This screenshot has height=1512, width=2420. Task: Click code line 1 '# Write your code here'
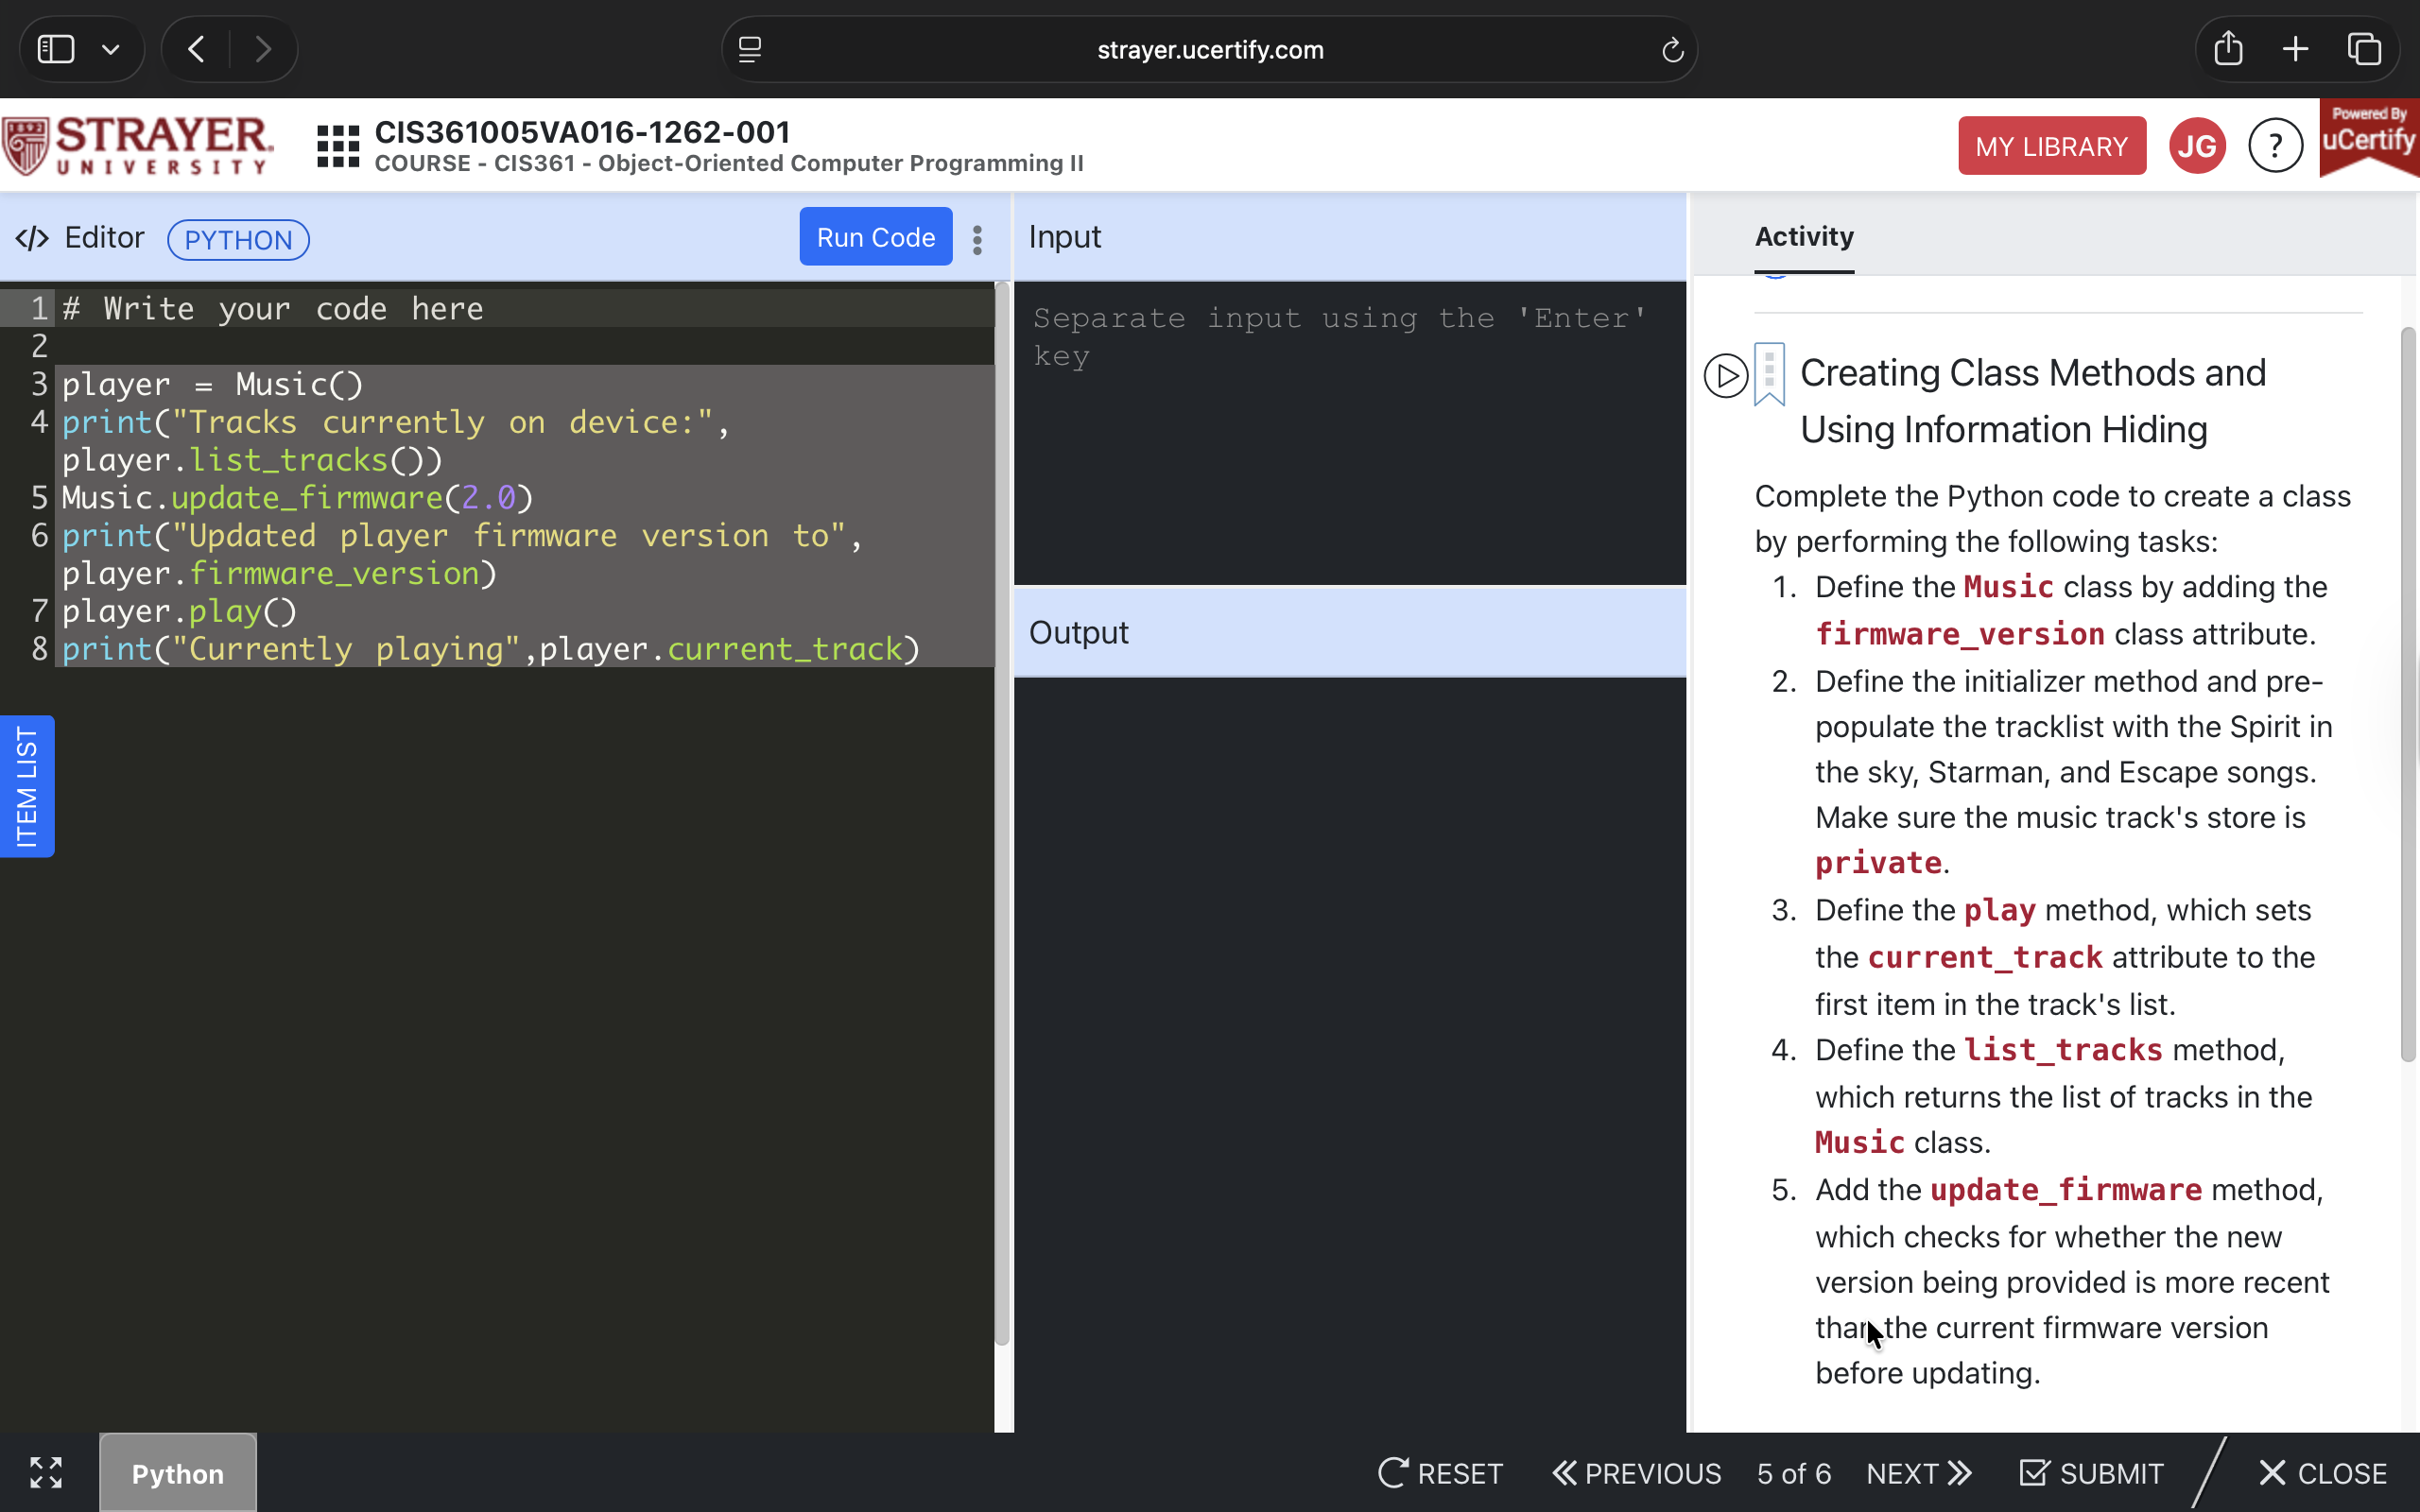[272, 308]
